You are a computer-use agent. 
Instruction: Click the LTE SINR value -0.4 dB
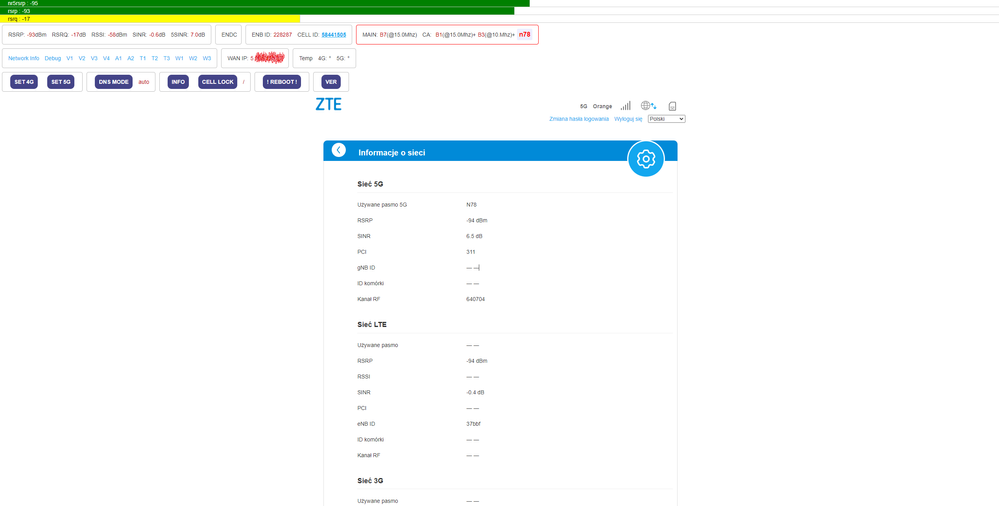coord(475,393)
